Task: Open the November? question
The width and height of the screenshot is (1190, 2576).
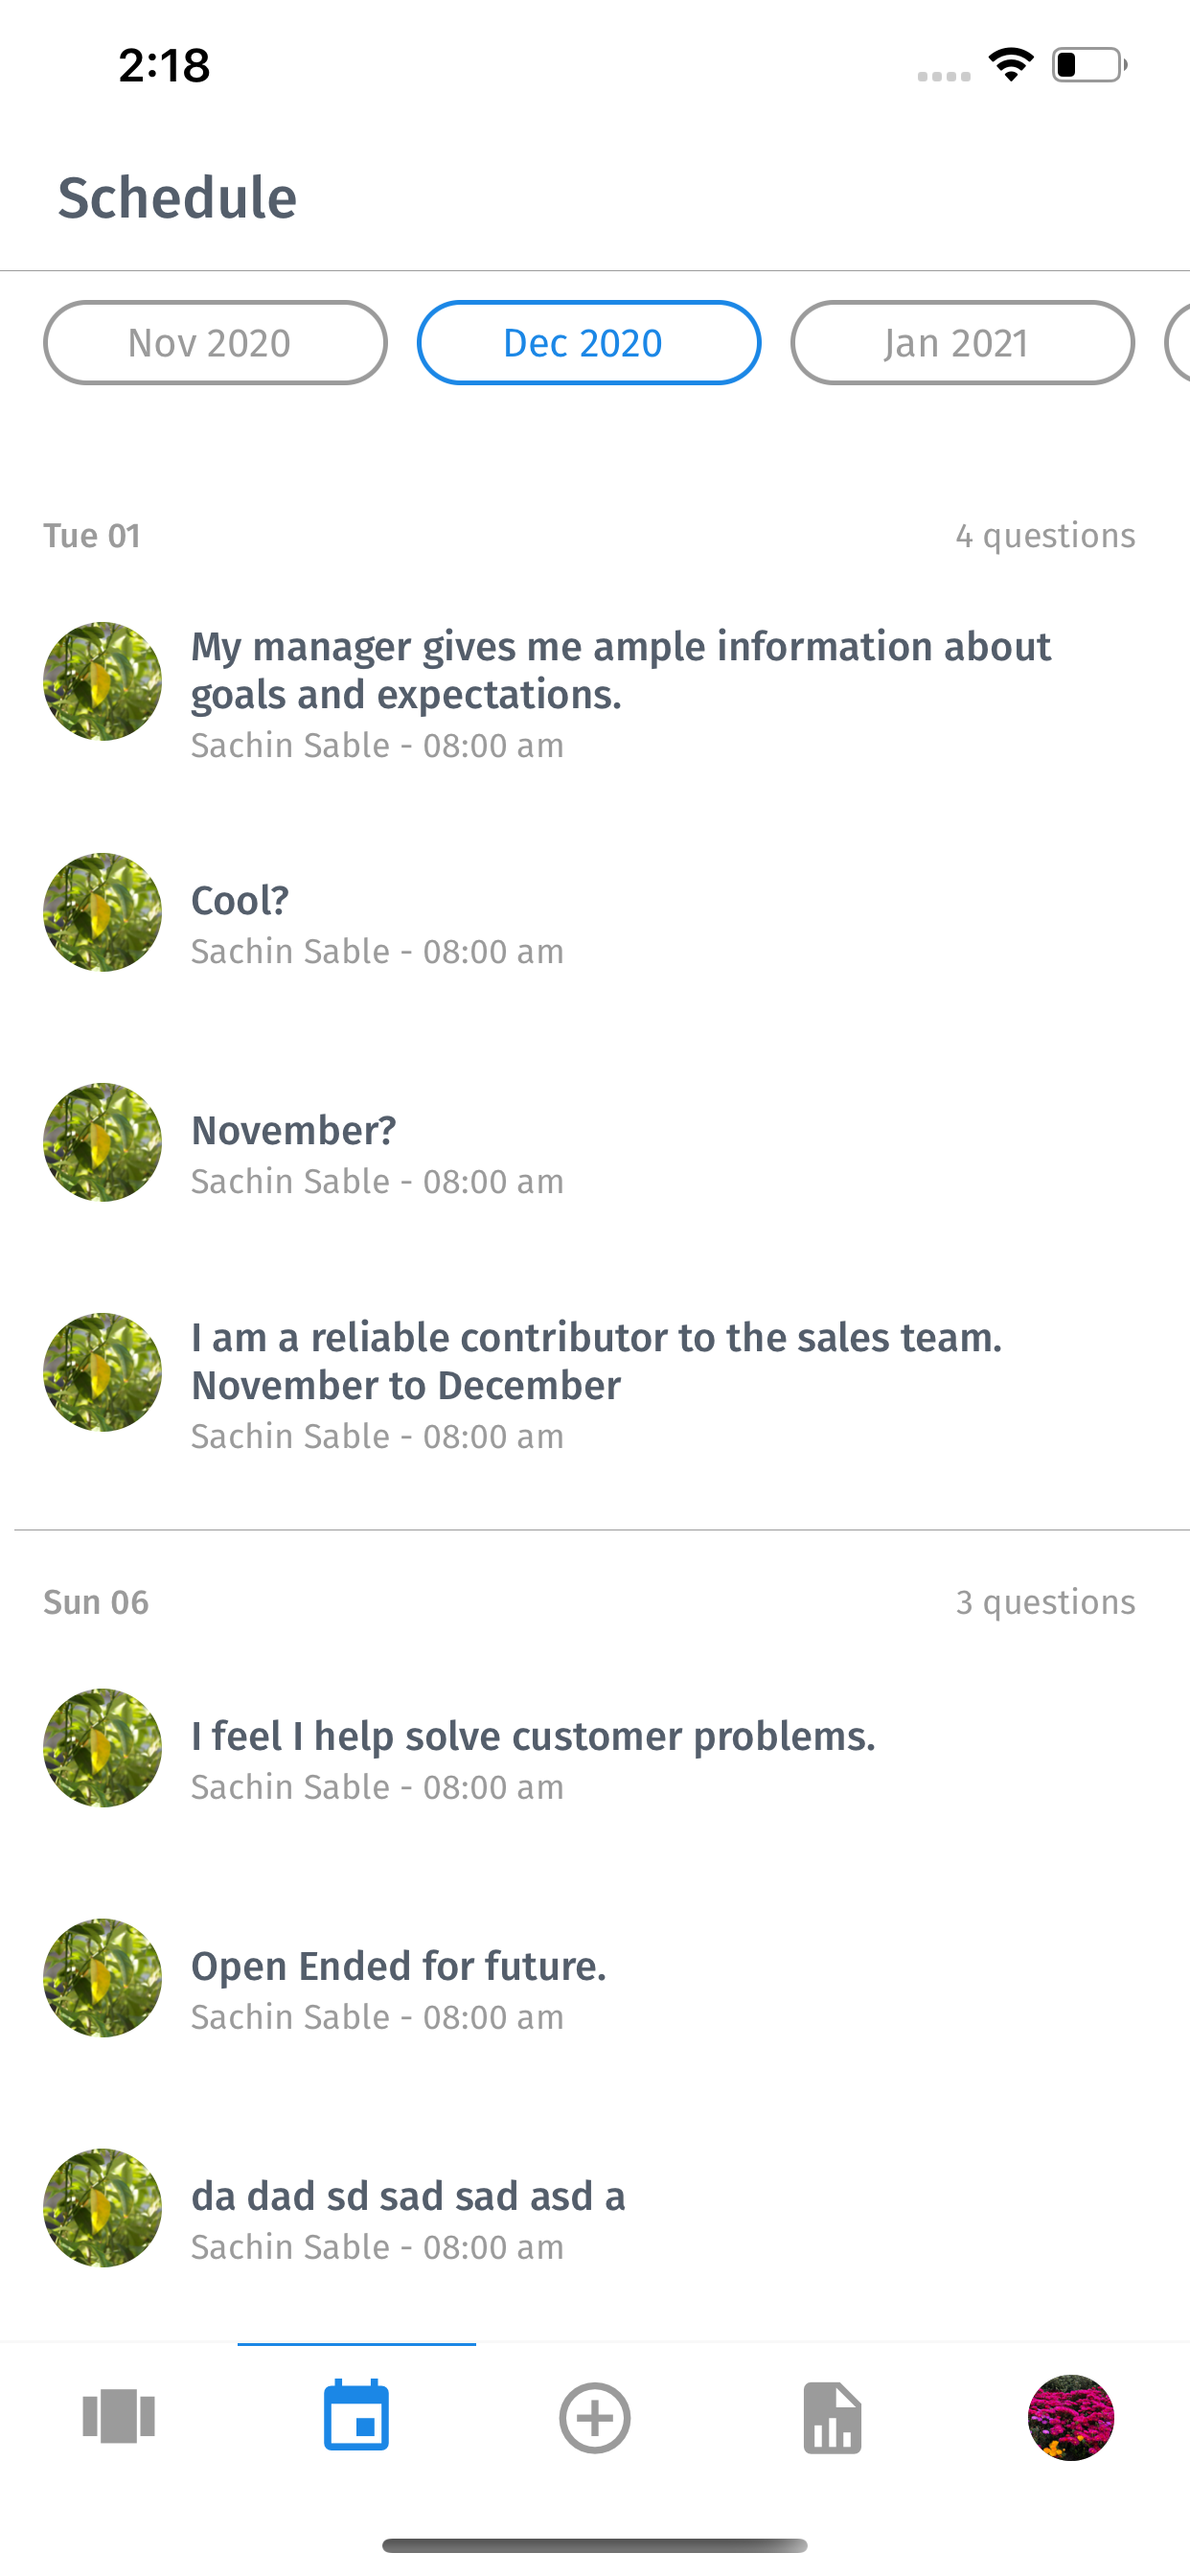Action: 377,1155
